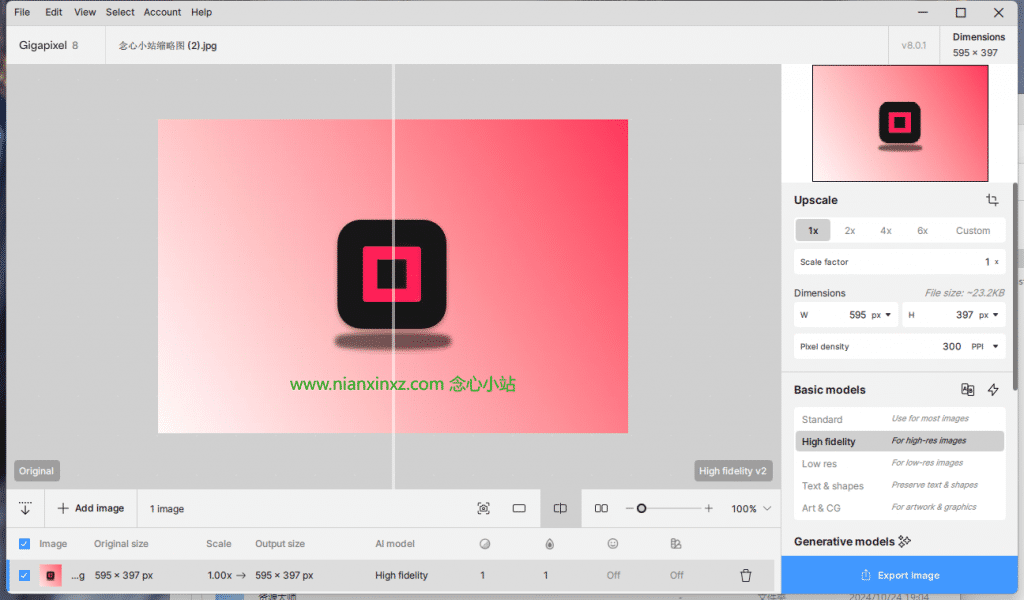Click the navigator preview thumbnail
Screen dimensions: 1024x600
point(900,123)
